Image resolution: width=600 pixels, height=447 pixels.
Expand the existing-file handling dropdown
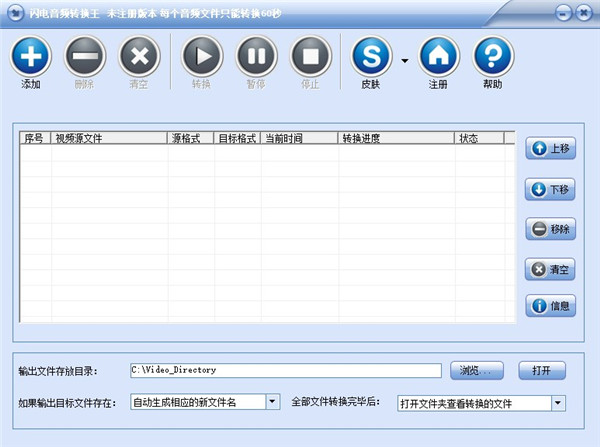[272, 402]
